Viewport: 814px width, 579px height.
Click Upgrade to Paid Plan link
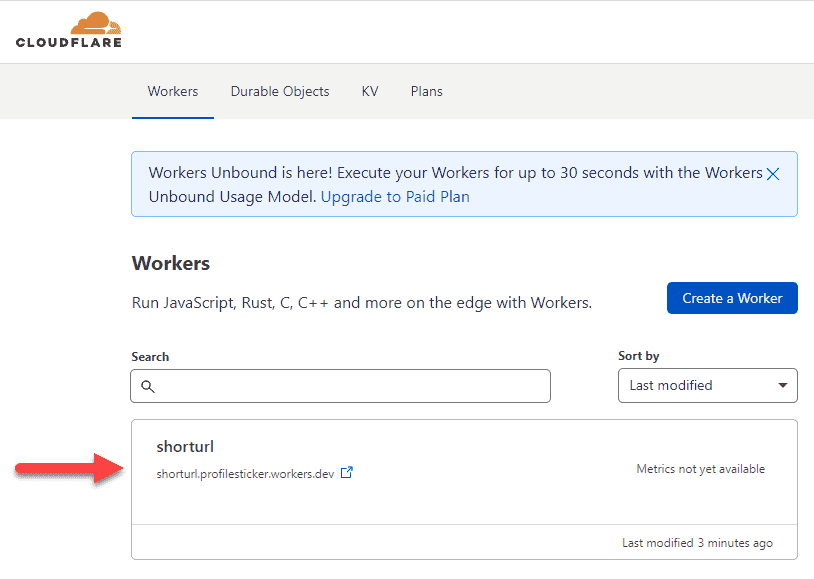[395, 197]
